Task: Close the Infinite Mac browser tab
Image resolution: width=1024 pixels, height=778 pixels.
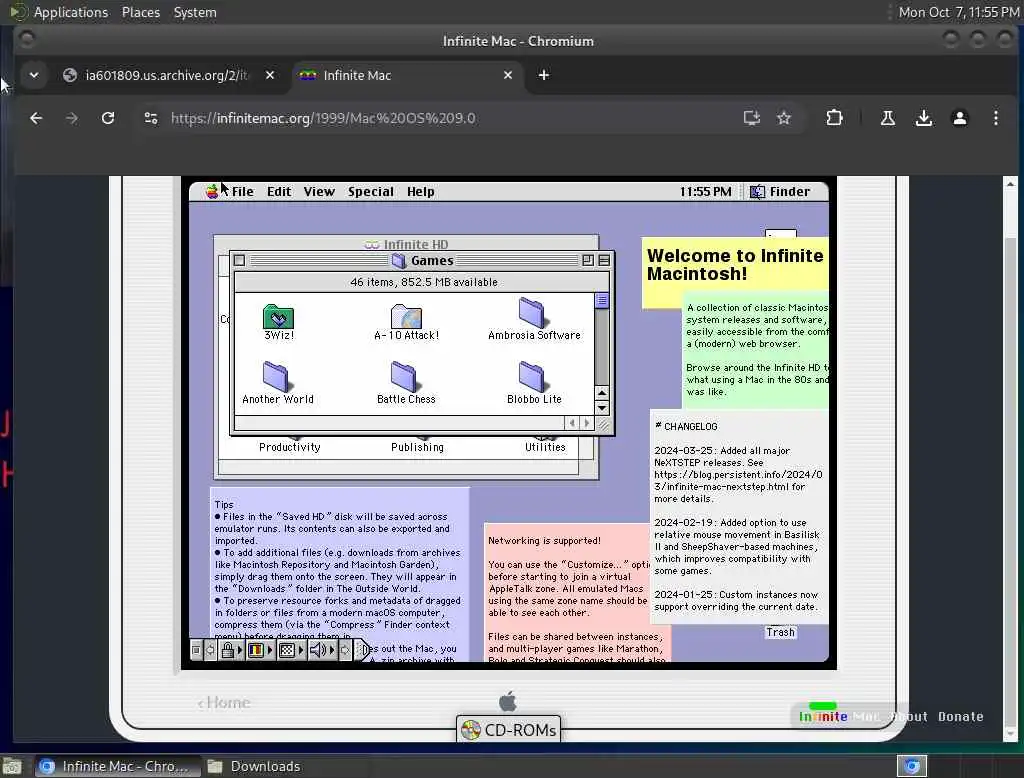Action: tap(507, 75)
